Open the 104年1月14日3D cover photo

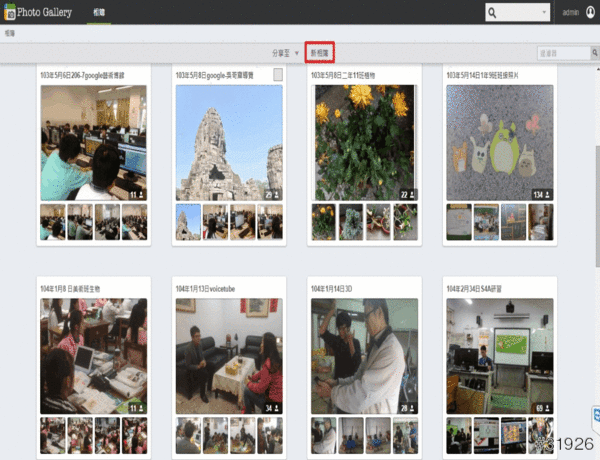[364, 356]
